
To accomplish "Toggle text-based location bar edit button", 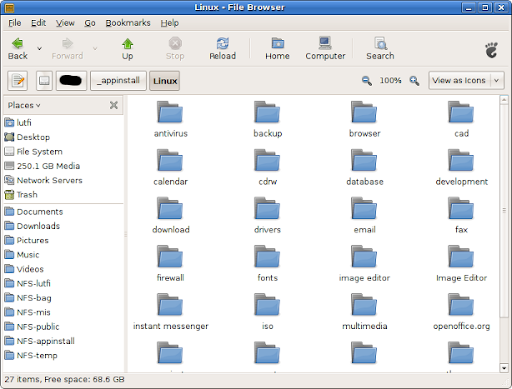I will point(17,81).
